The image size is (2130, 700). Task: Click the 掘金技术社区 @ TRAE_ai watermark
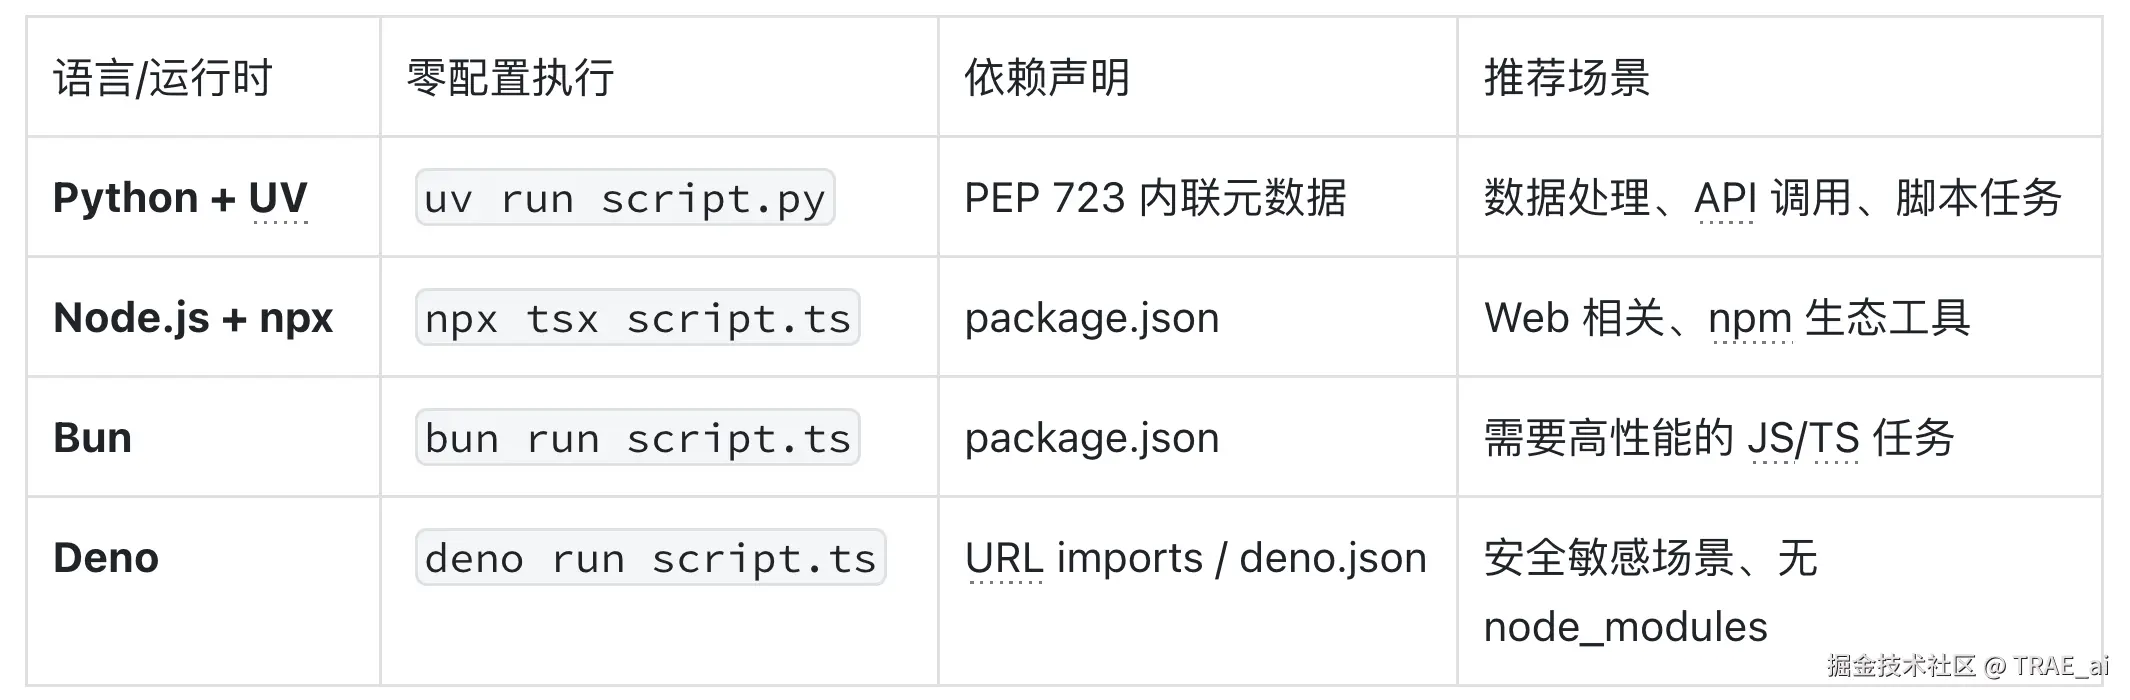point(1967,666)
